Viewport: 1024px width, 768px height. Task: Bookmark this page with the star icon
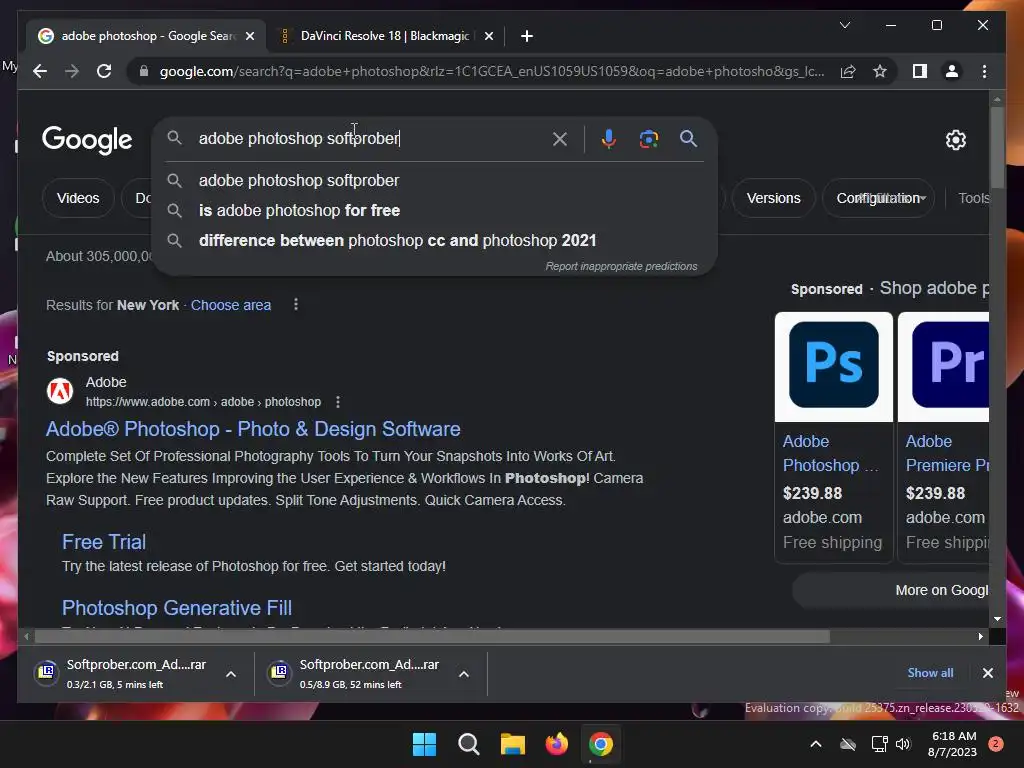click(x=880, y=71)
